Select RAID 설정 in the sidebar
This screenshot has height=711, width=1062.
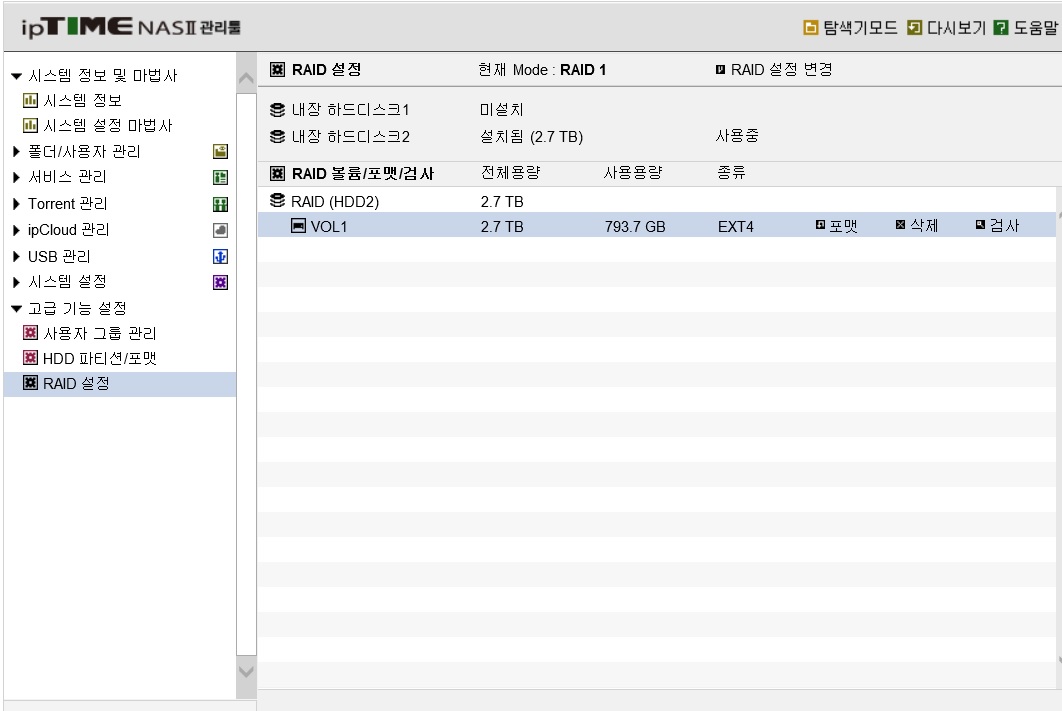point(120,384)
